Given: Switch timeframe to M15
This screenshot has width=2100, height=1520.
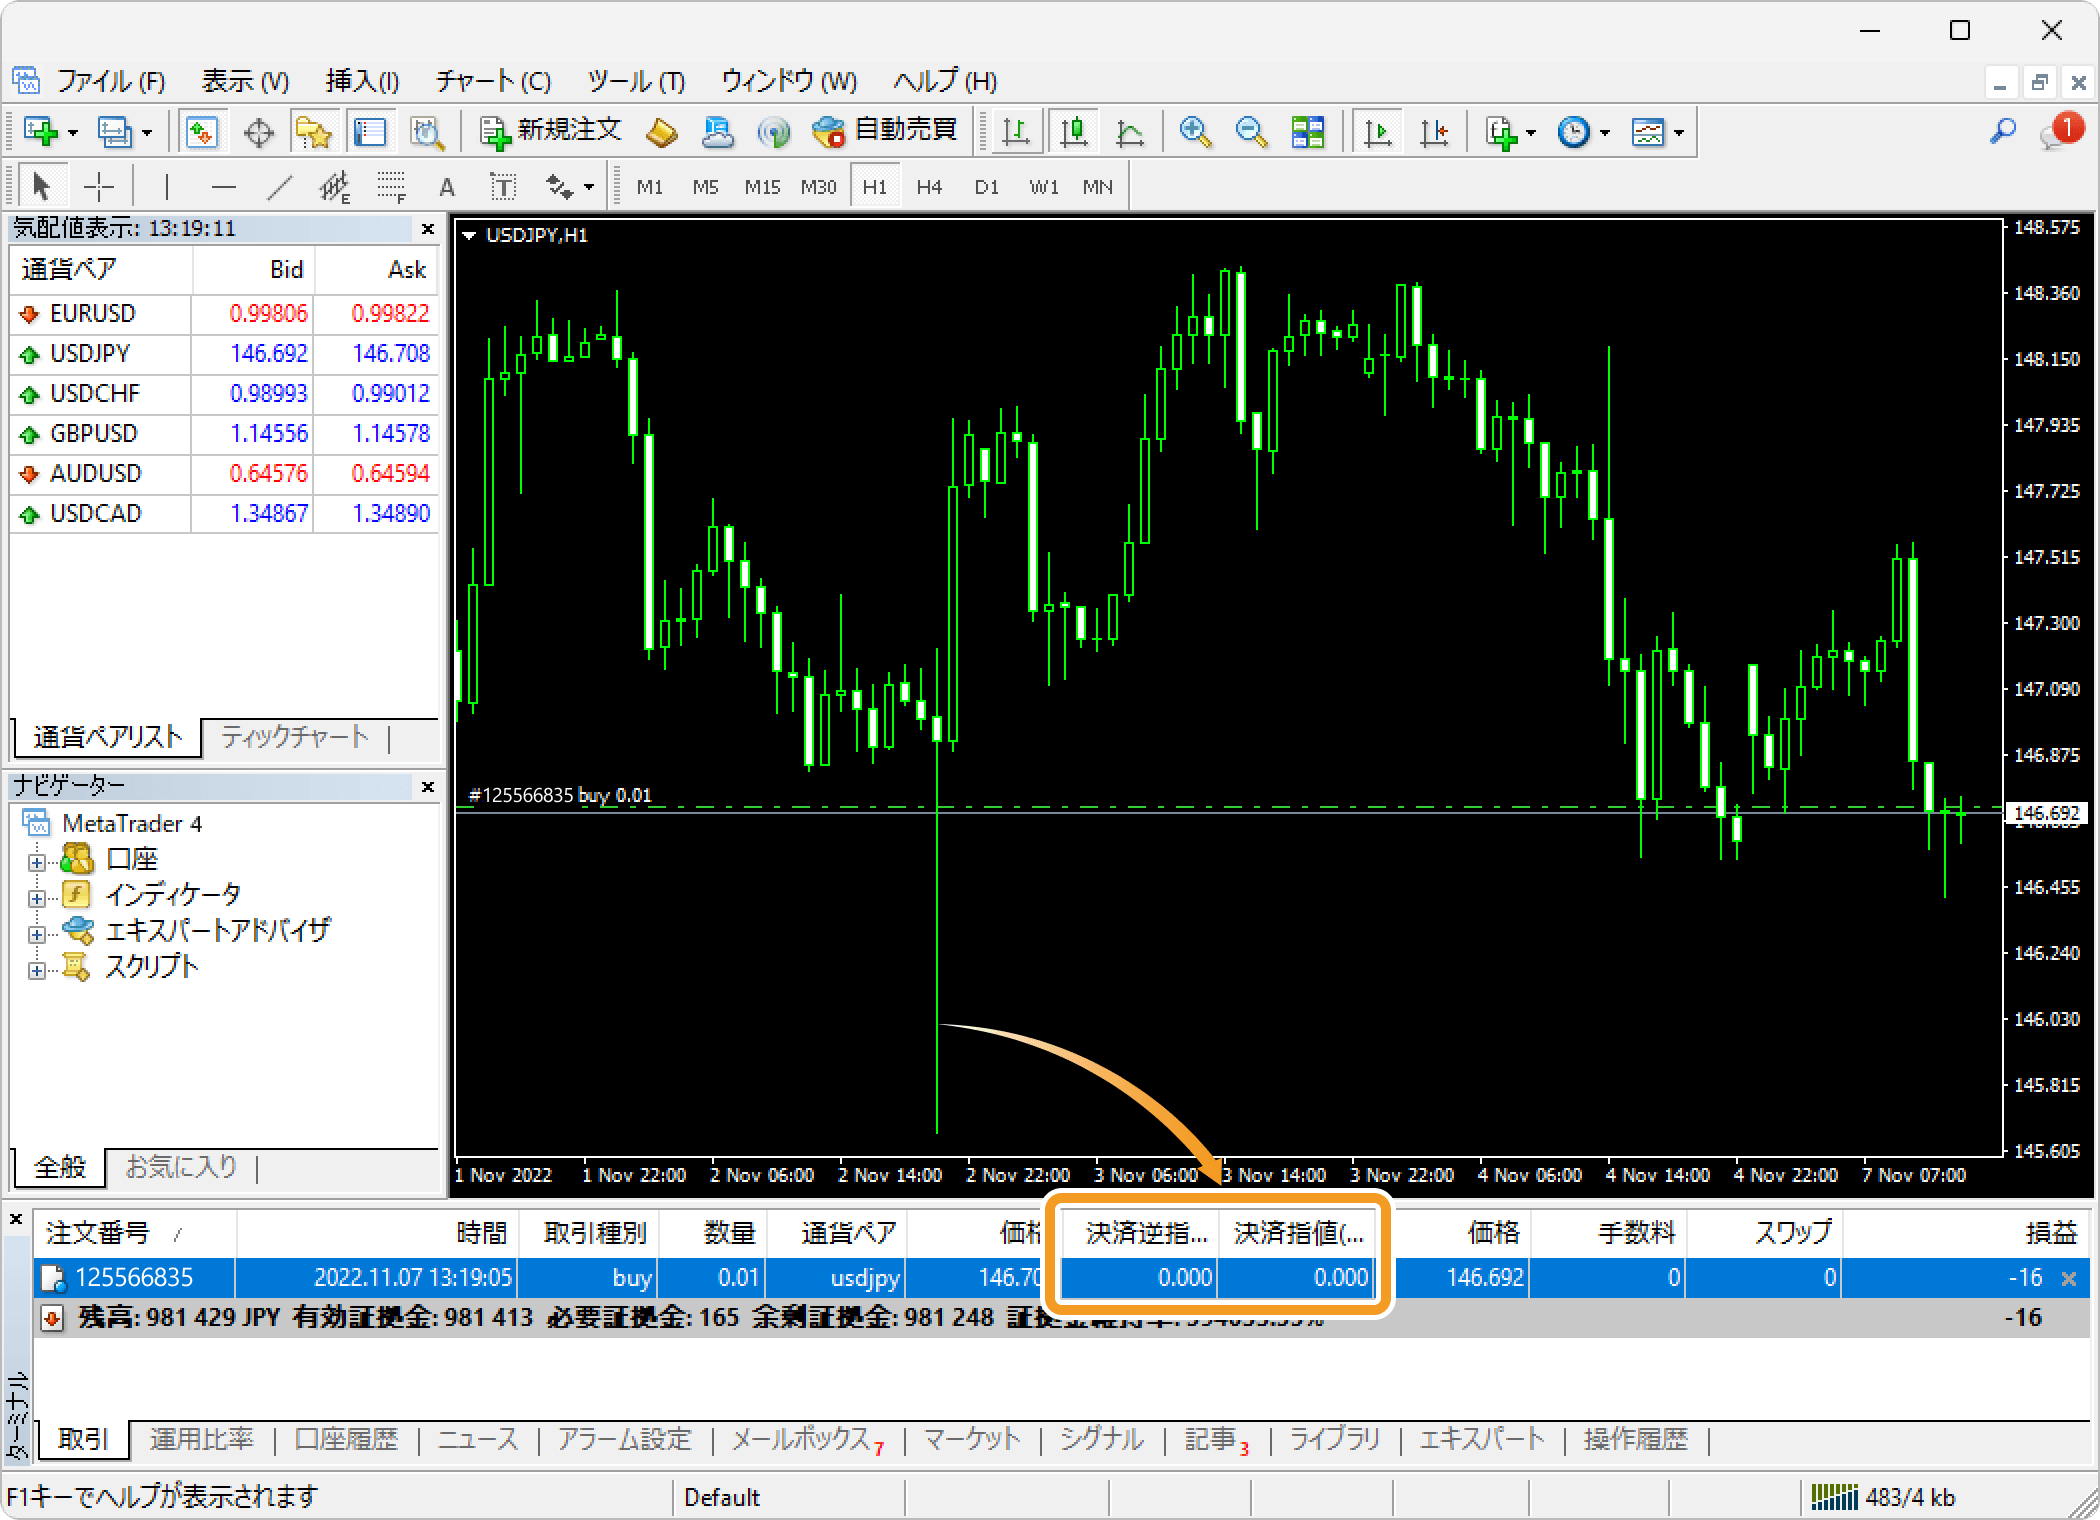Looking at the screenshot, I should coord(762,187).
